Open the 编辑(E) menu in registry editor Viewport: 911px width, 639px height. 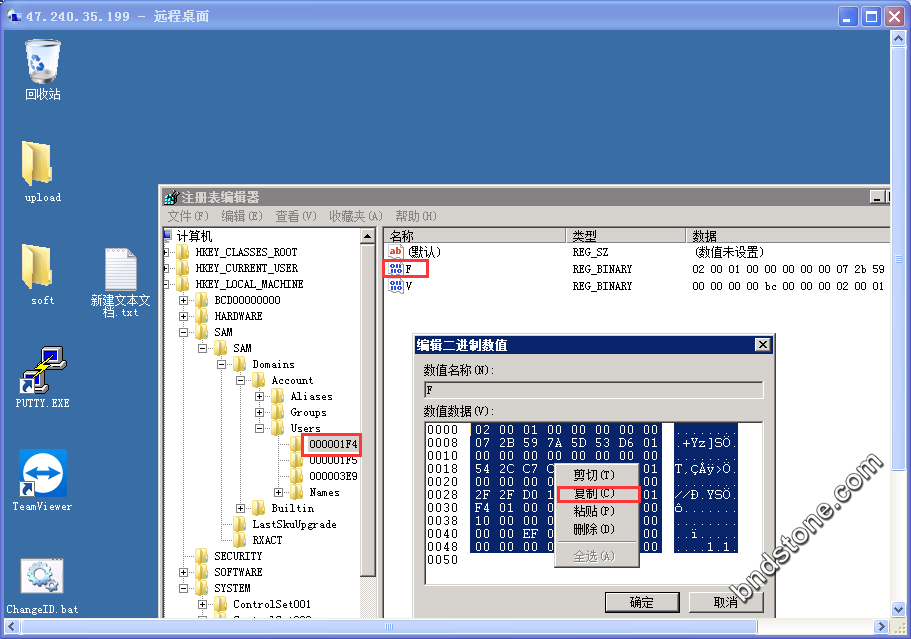click(241, 216)
